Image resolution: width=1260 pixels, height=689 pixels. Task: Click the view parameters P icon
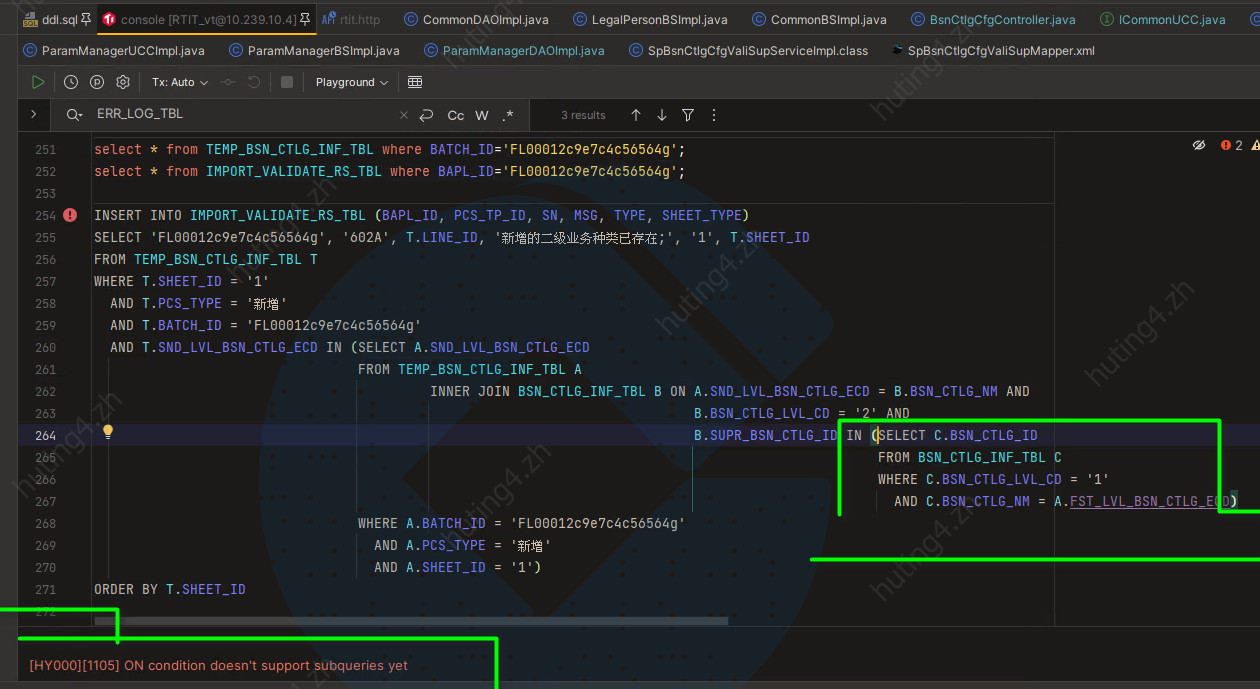tap(97, 82)
